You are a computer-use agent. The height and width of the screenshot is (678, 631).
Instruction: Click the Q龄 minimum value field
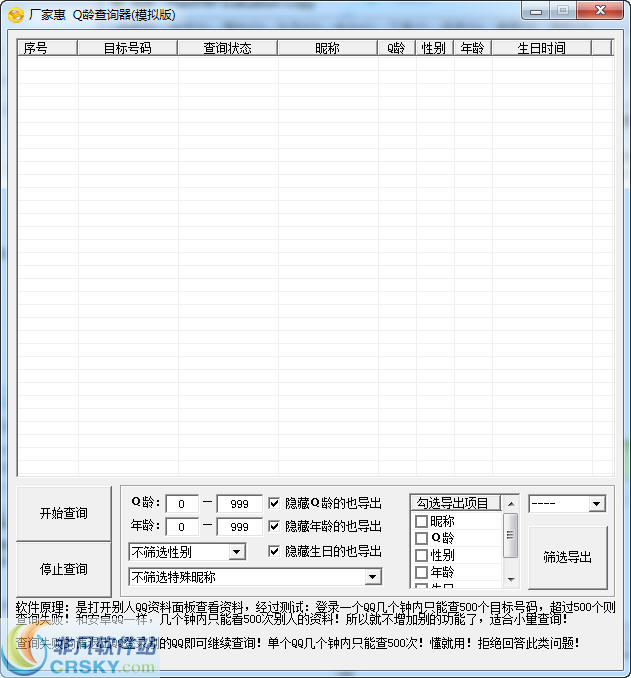182,504
